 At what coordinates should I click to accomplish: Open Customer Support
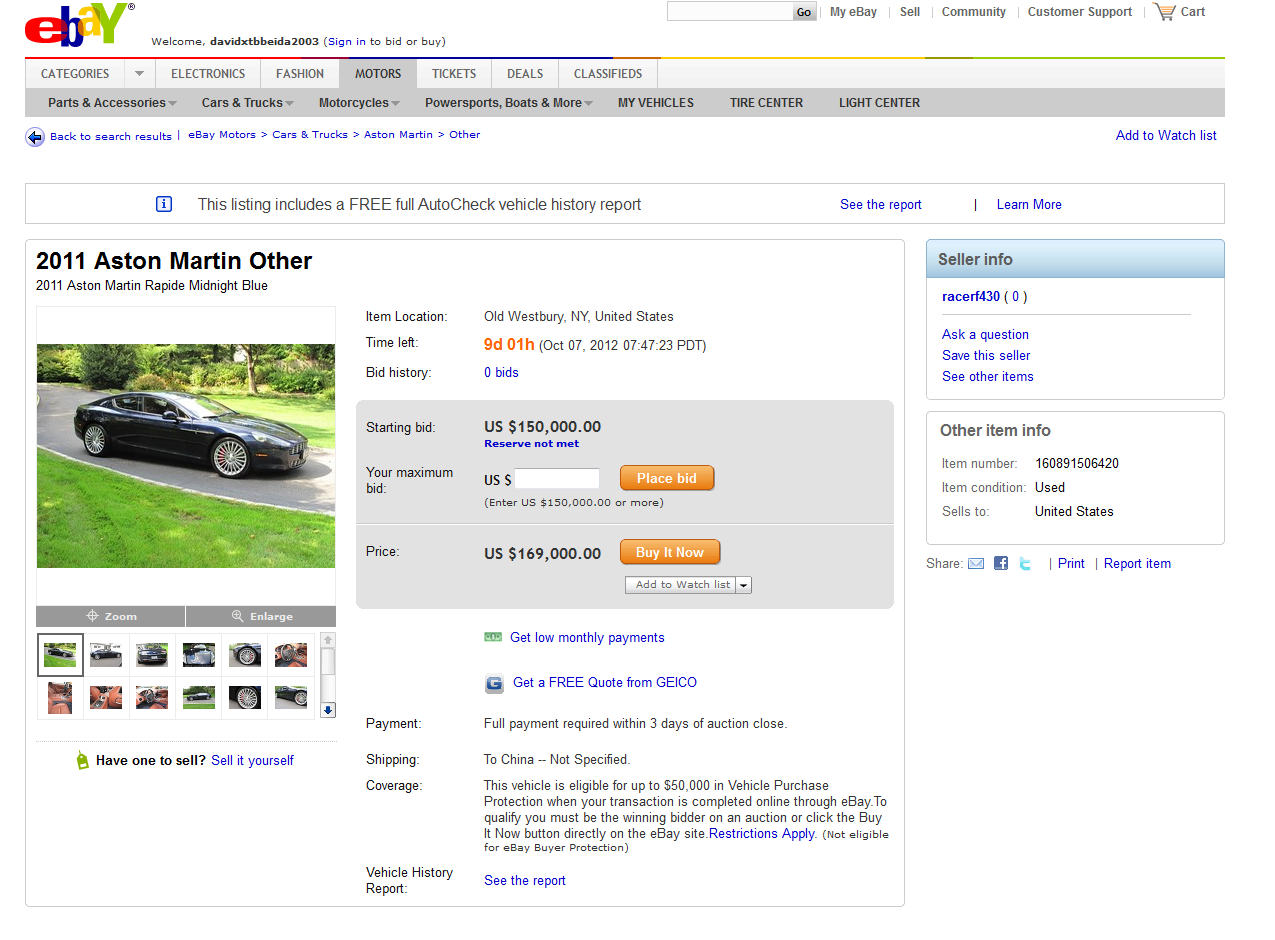1080,12
